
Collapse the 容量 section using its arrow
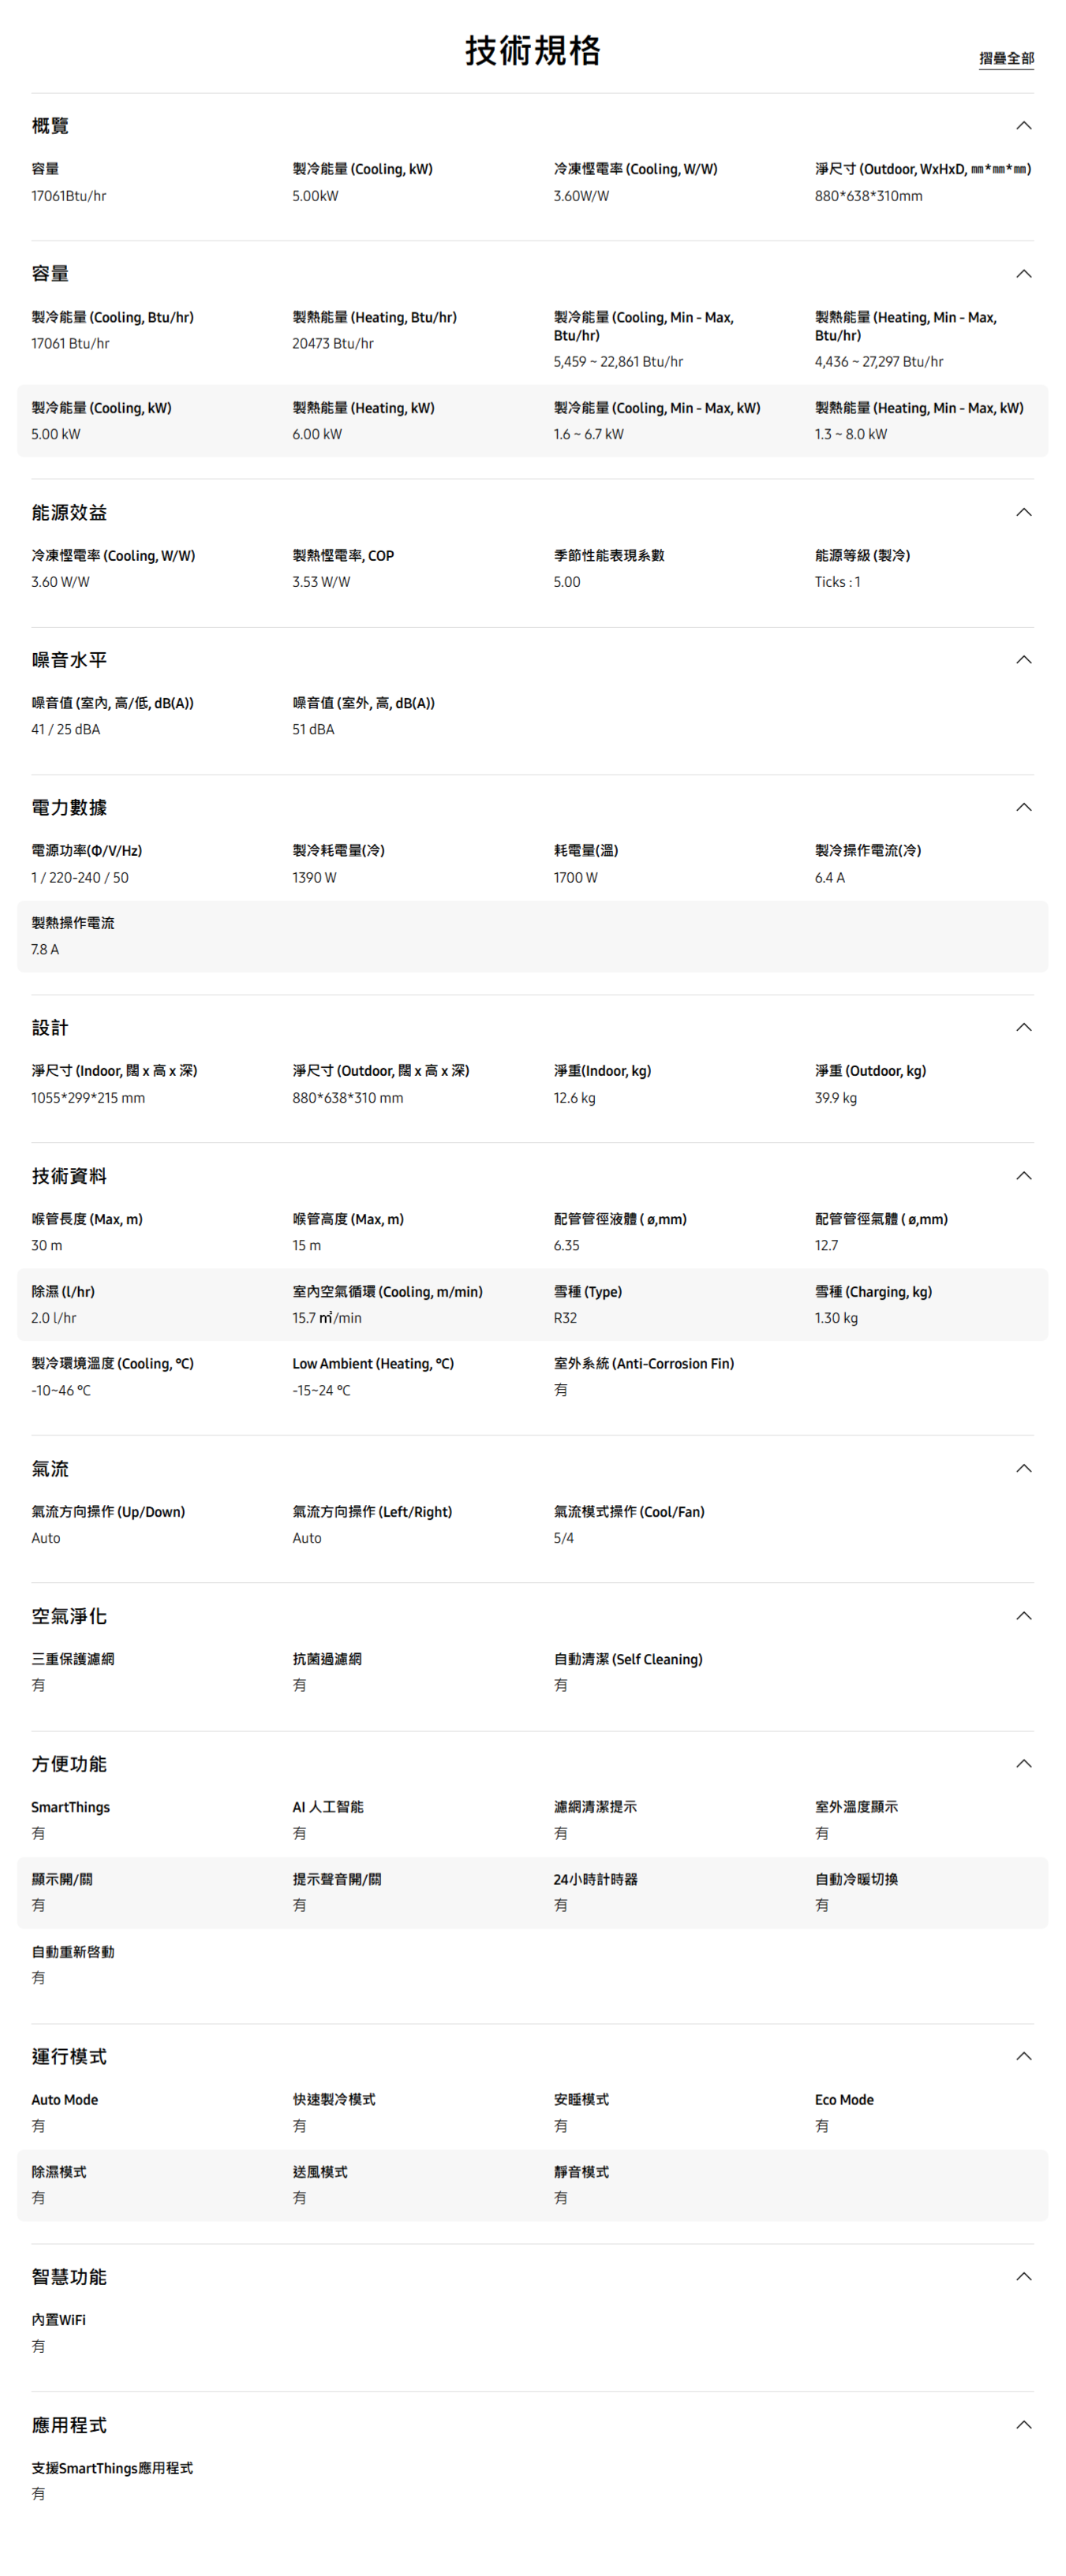[x=1023, y=274]
